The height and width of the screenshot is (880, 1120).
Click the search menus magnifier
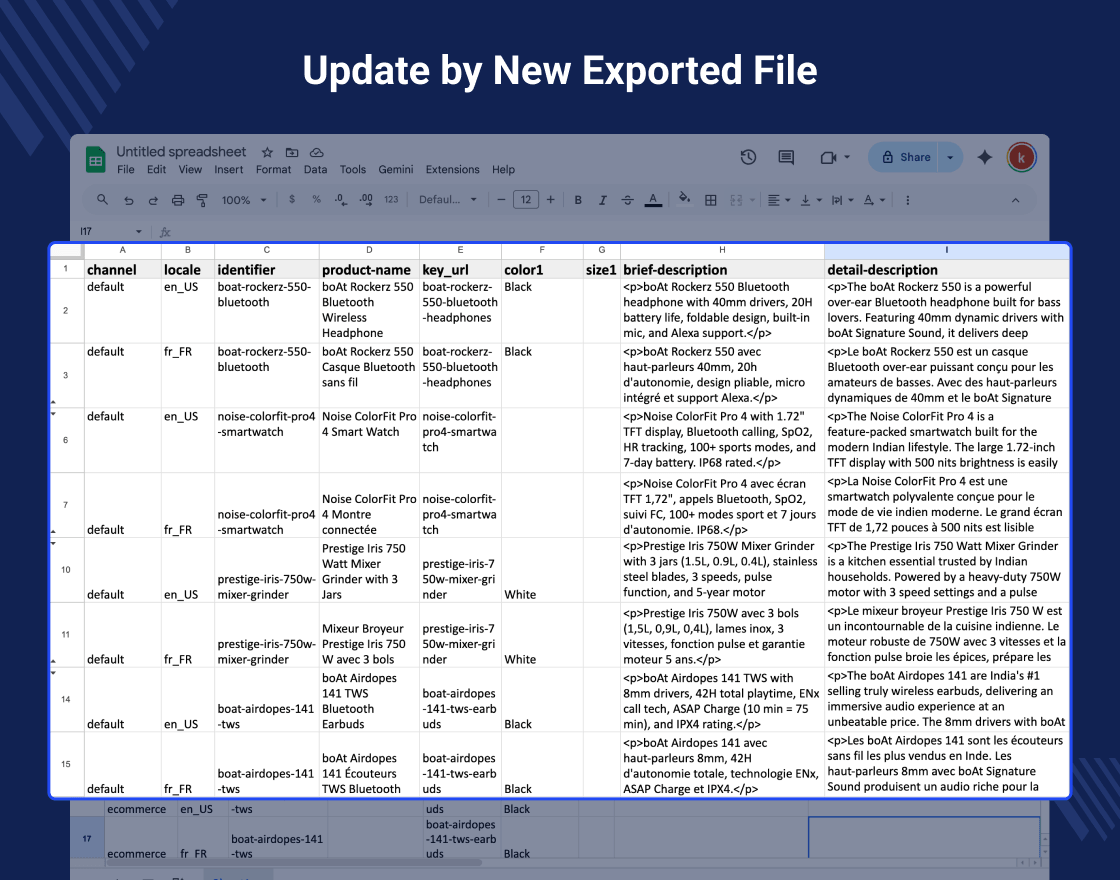coord(102,200)
